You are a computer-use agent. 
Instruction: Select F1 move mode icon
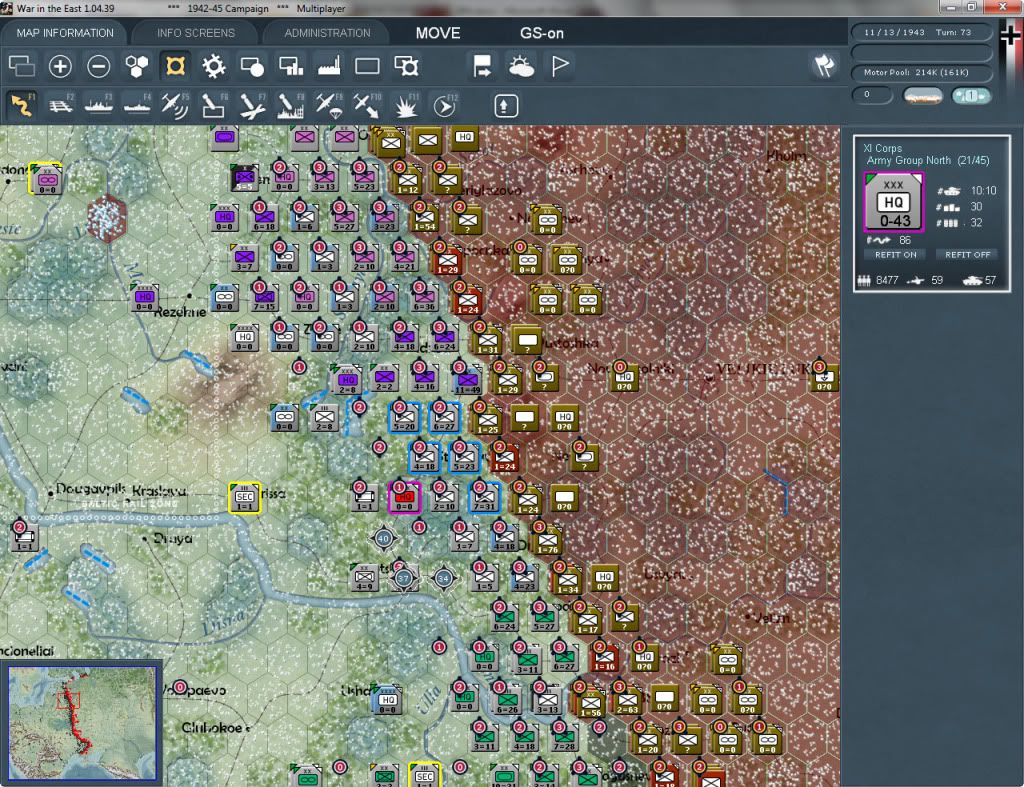pos(22,105)
